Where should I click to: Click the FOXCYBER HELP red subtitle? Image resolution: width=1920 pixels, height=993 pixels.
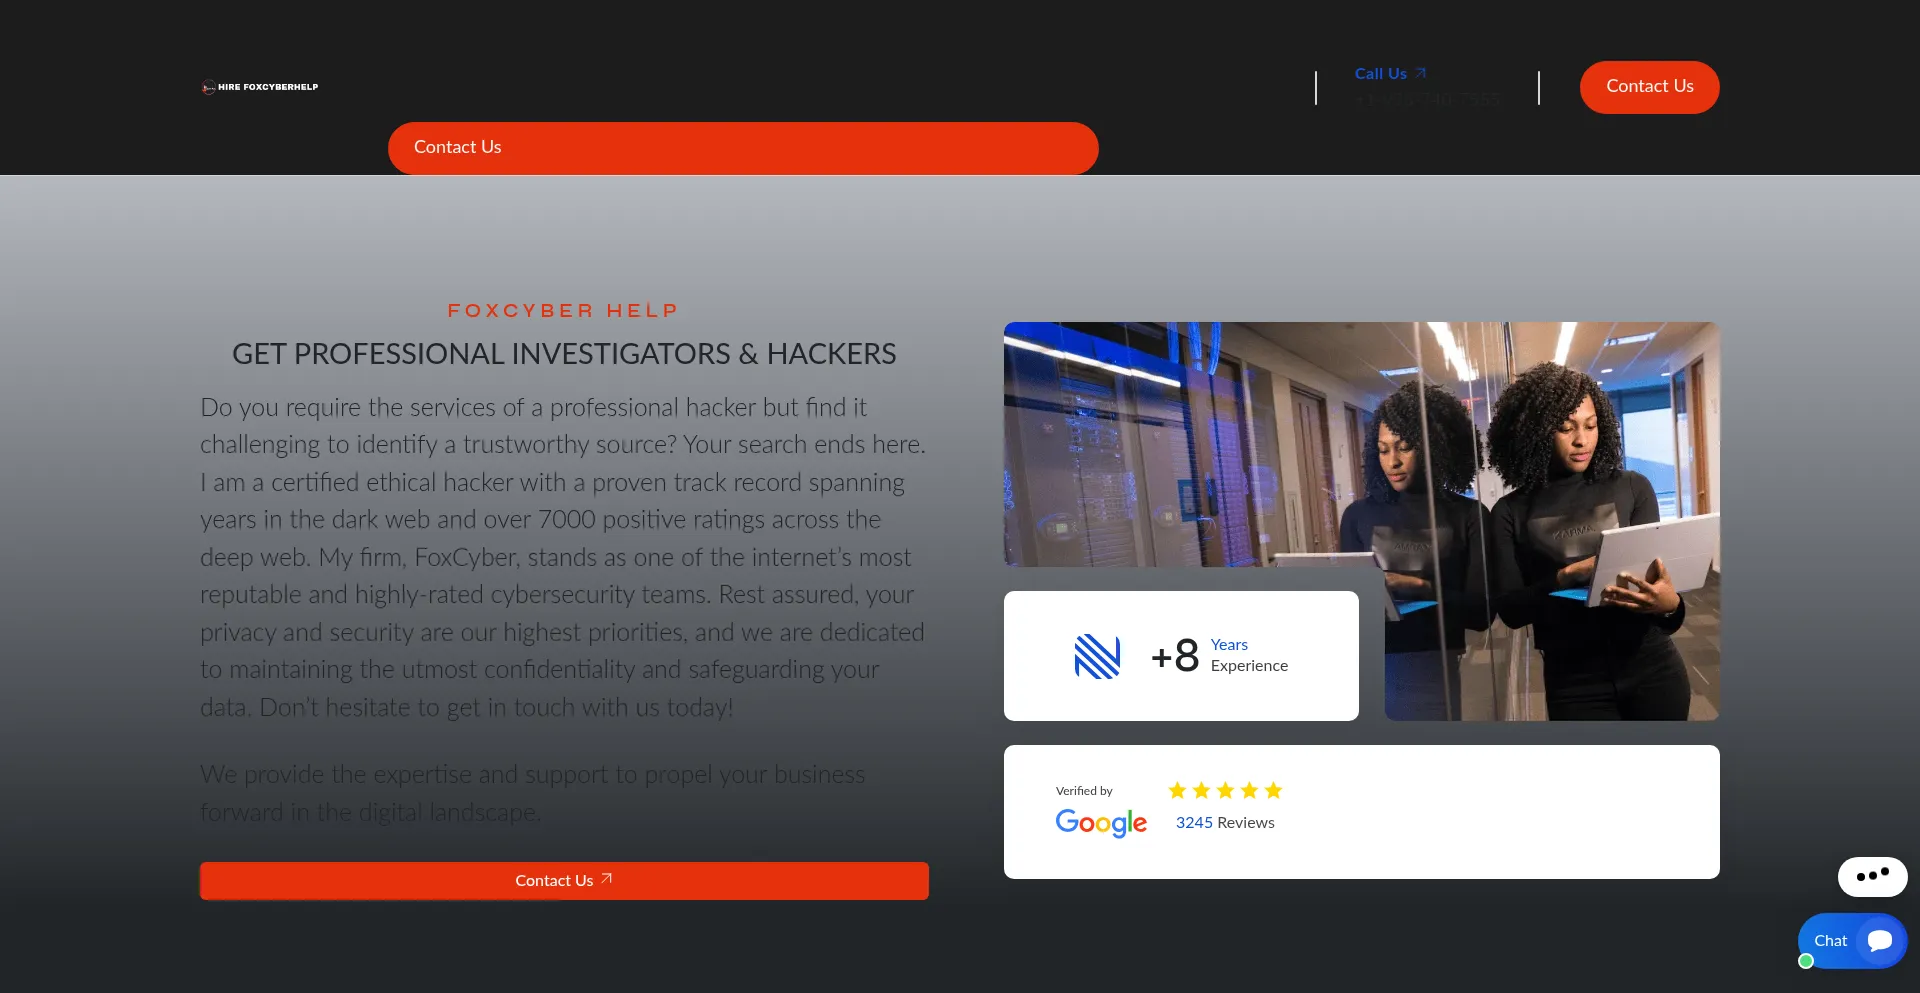click(x=564, y=311)
